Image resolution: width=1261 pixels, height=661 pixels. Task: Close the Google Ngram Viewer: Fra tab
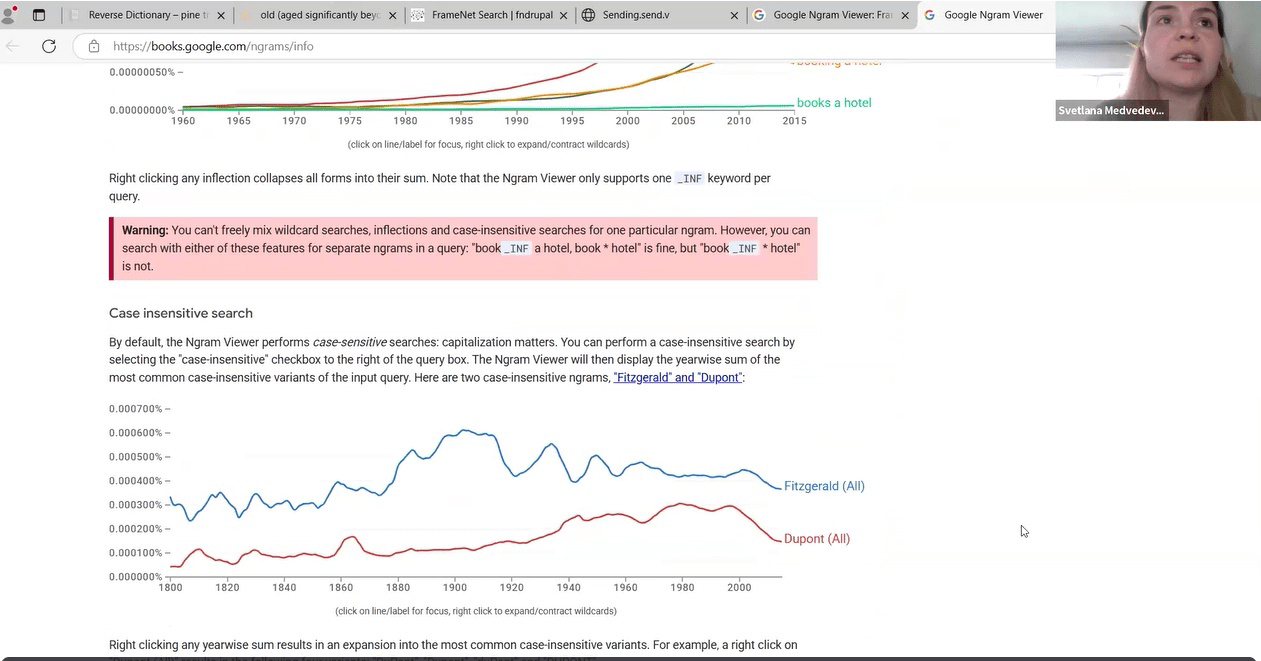(x=905, y=16)
